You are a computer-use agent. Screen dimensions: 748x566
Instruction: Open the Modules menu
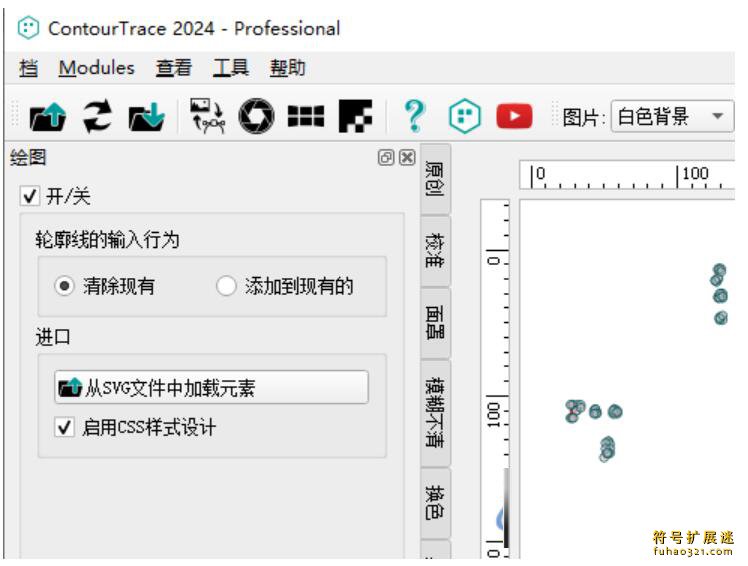[96, 68]
